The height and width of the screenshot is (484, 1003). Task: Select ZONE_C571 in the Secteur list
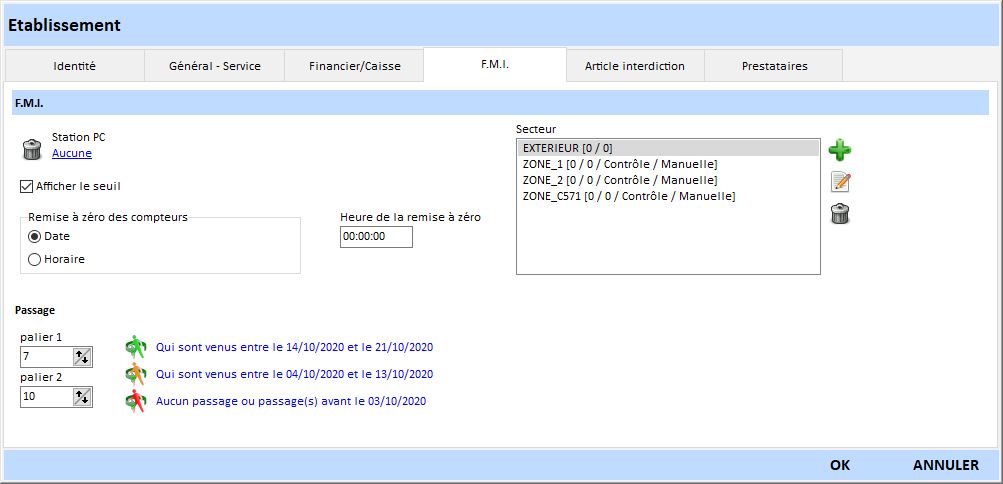[628, 196]
